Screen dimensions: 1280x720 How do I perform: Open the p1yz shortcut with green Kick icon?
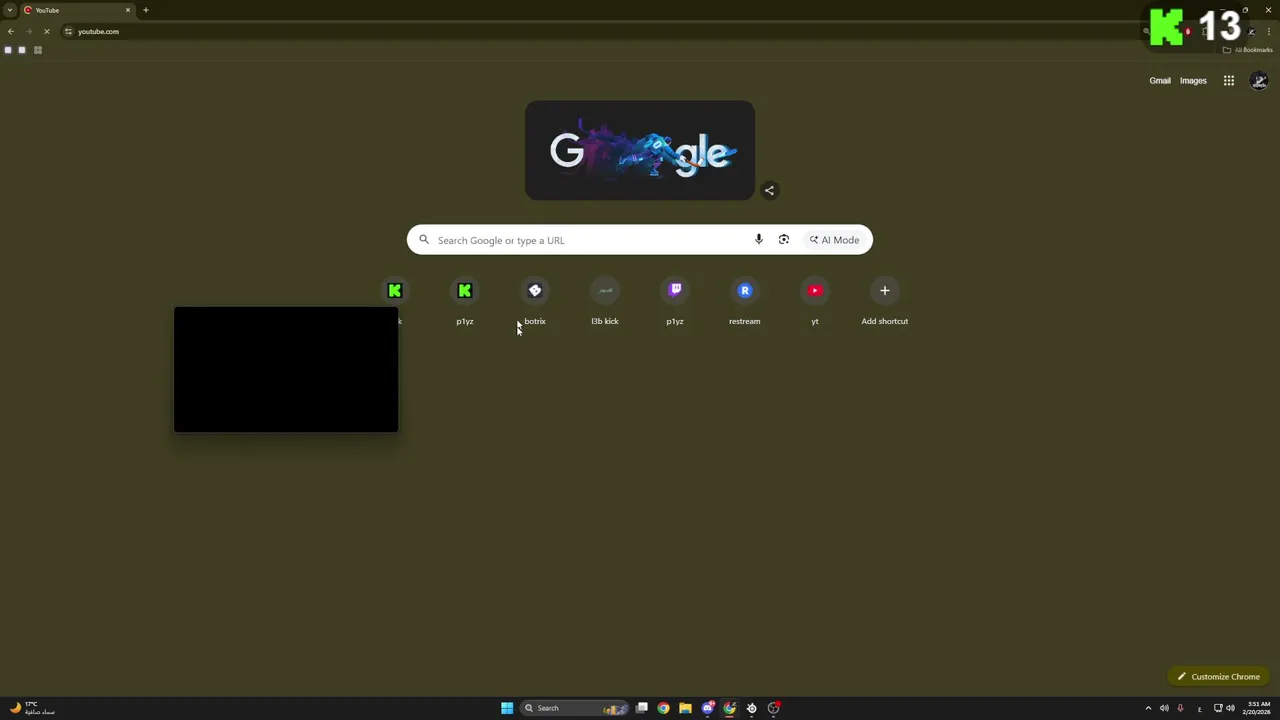pos(465,301)
